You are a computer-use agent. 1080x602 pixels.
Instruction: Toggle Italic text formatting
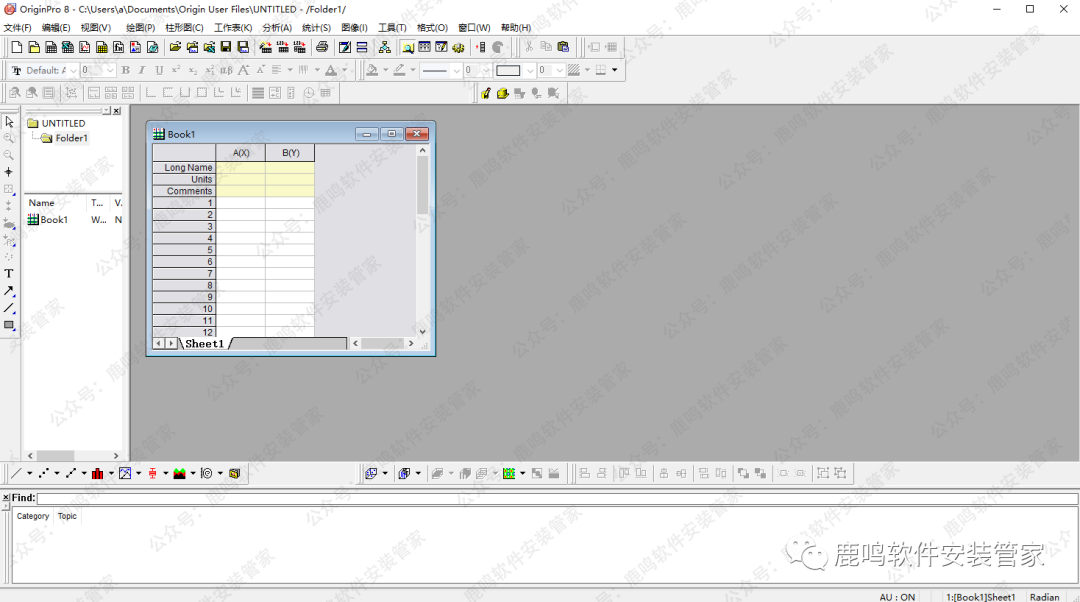pyautogui.click(x=142, y=70)
